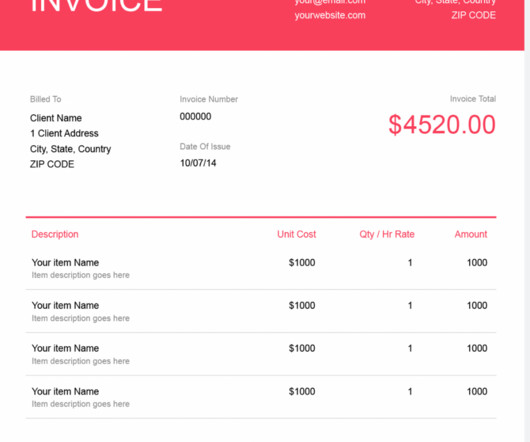Click the second row's item description text
Image resolution: width=530 pixels, height=442 pixels.
80,318
